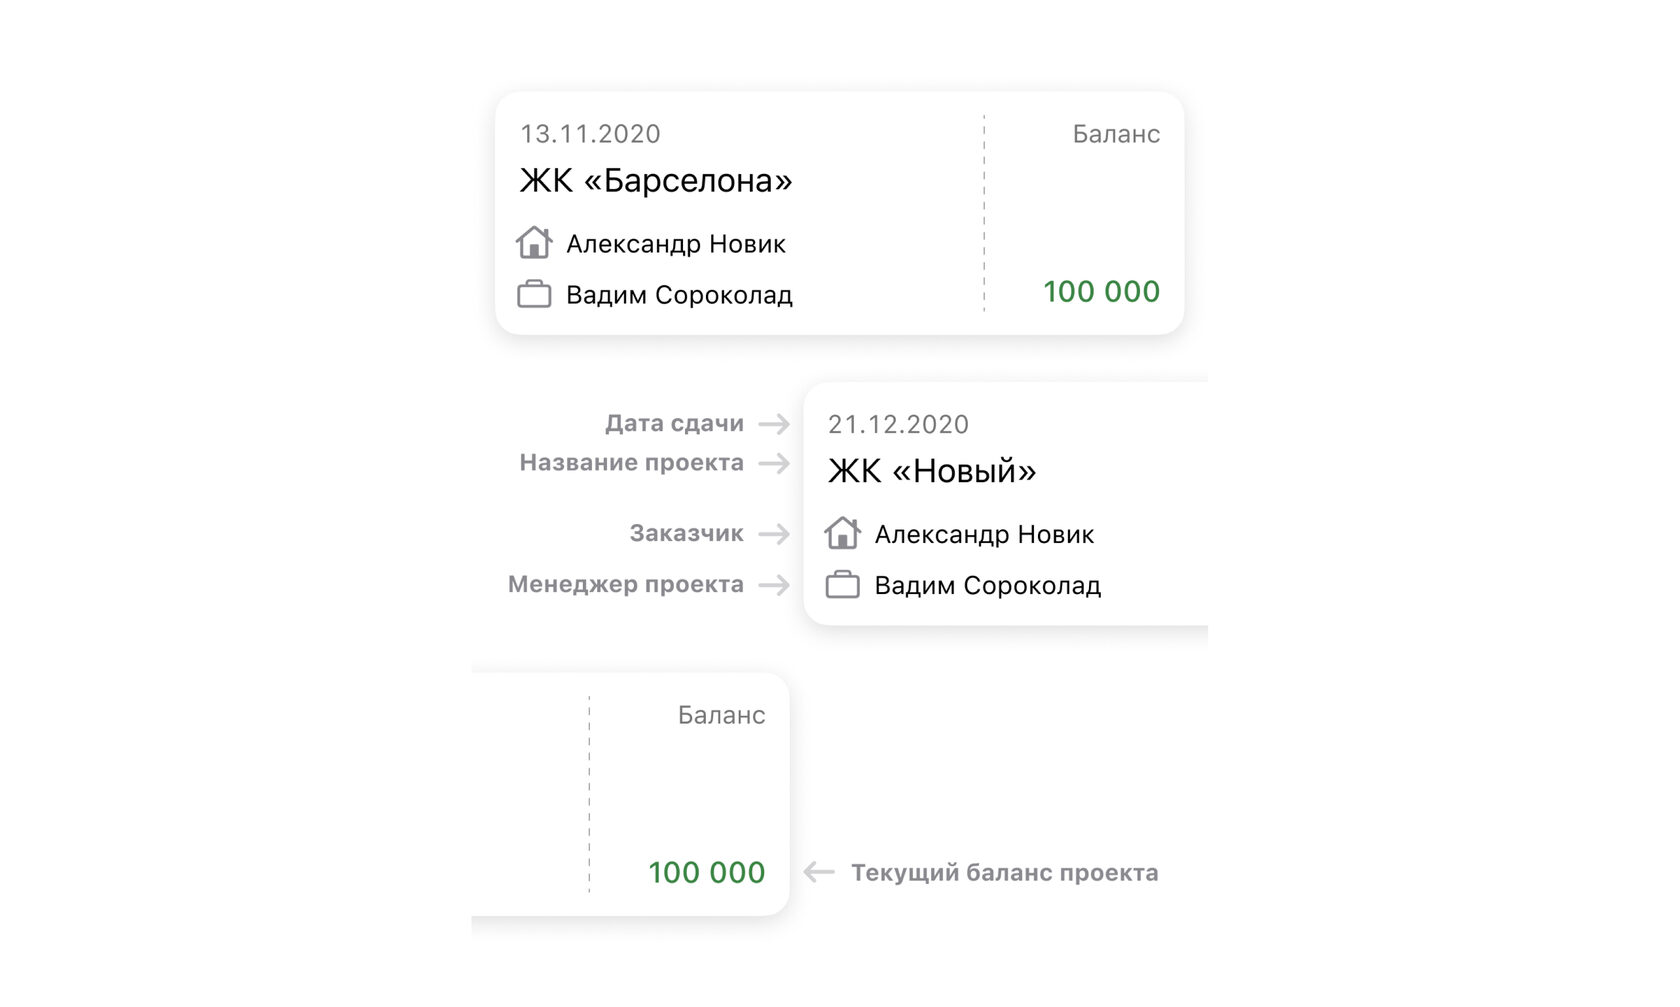Click the green 100 000 balance in the bottom card
This screenshot has width=1680, height=1007.
706,873
